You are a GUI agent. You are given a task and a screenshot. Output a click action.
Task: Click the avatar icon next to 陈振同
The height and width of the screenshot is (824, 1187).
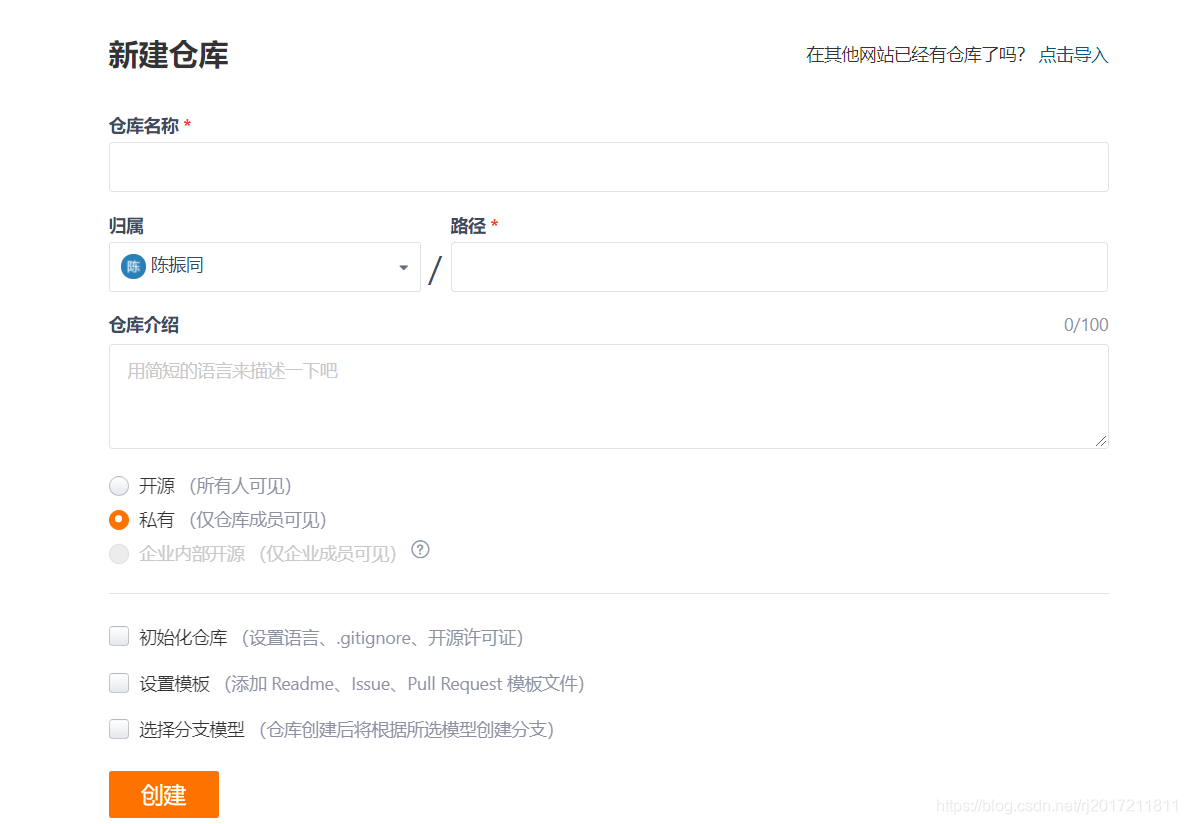tap(131, 266)
